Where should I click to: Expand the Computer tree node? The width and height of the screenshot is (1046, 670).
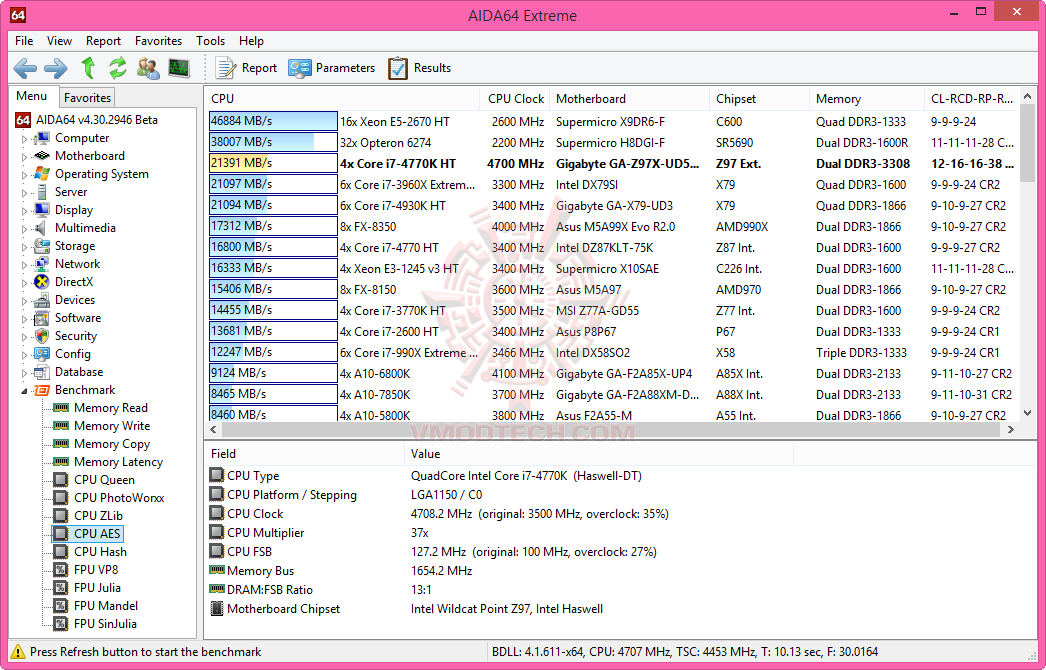25,139
